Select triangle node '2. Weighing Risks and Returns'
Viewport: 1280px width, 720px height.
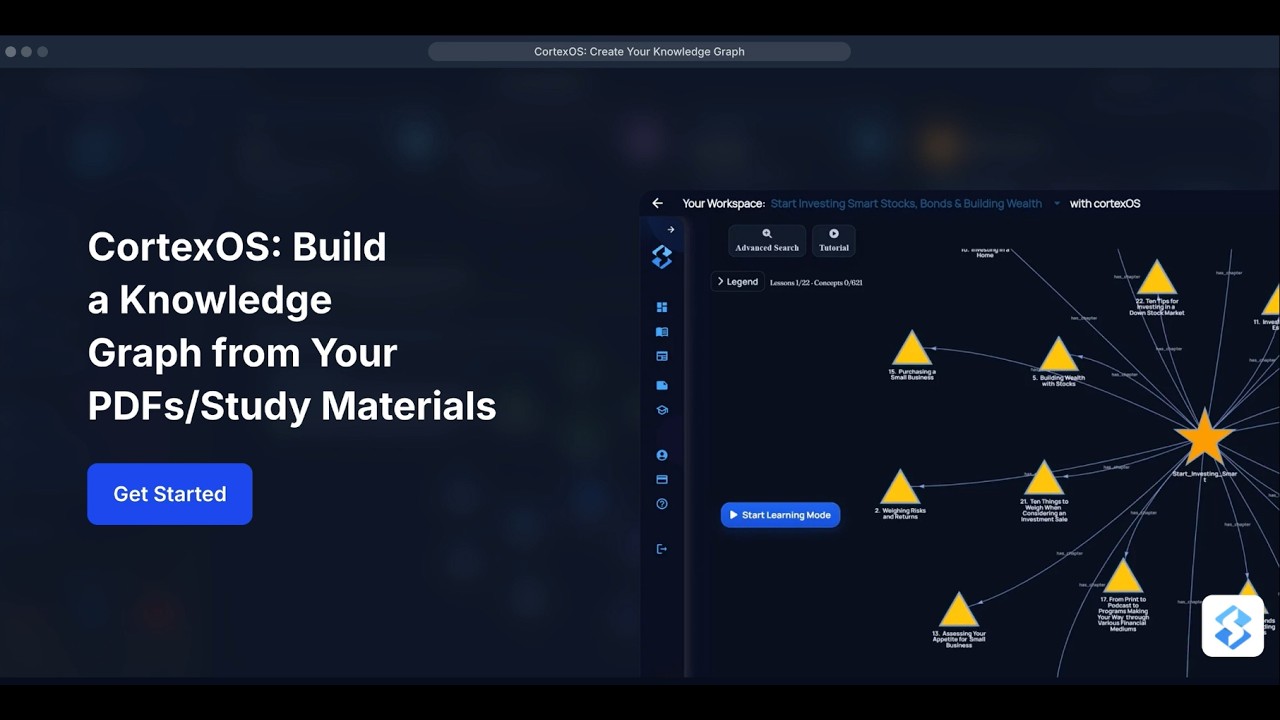(899, 487)
